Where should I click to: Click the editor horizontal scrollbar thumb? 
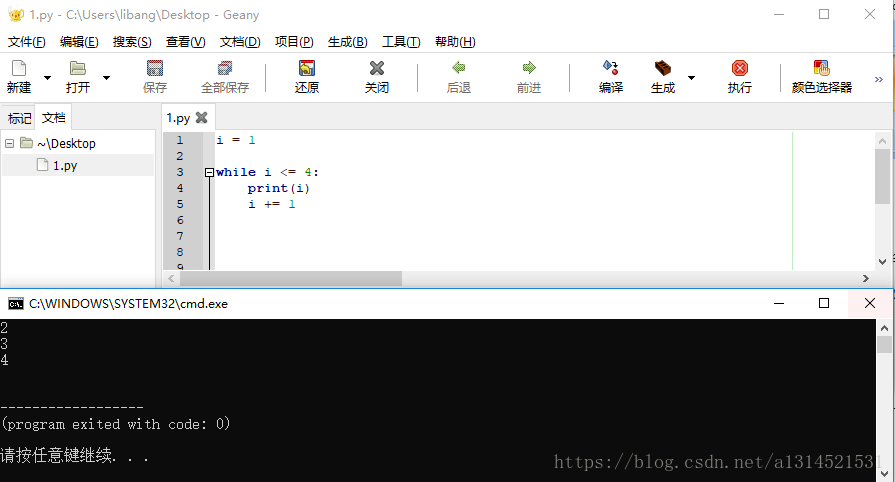point(291,279)
